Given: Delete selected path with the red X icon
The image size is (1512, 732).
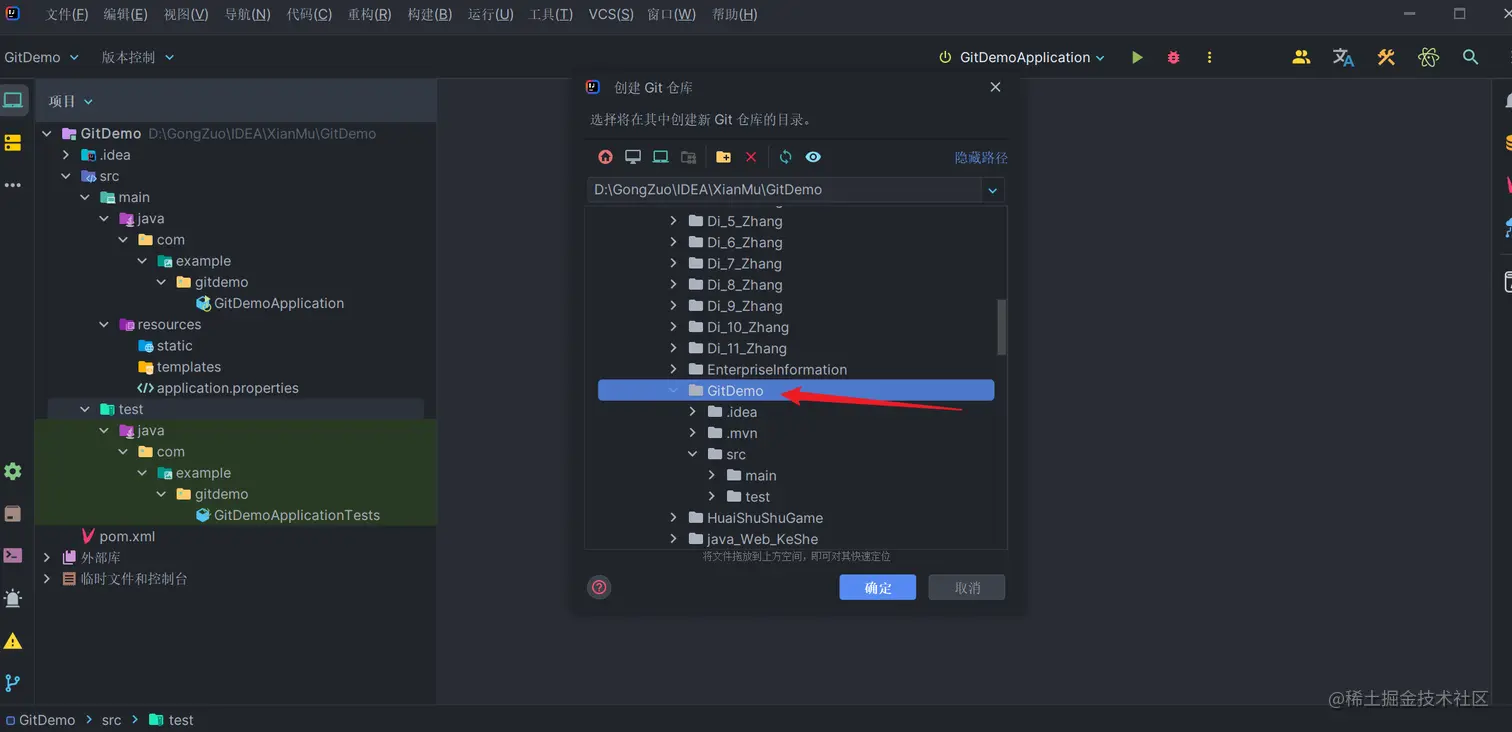Looking at the screenshot, I should (x=752, y=157).
